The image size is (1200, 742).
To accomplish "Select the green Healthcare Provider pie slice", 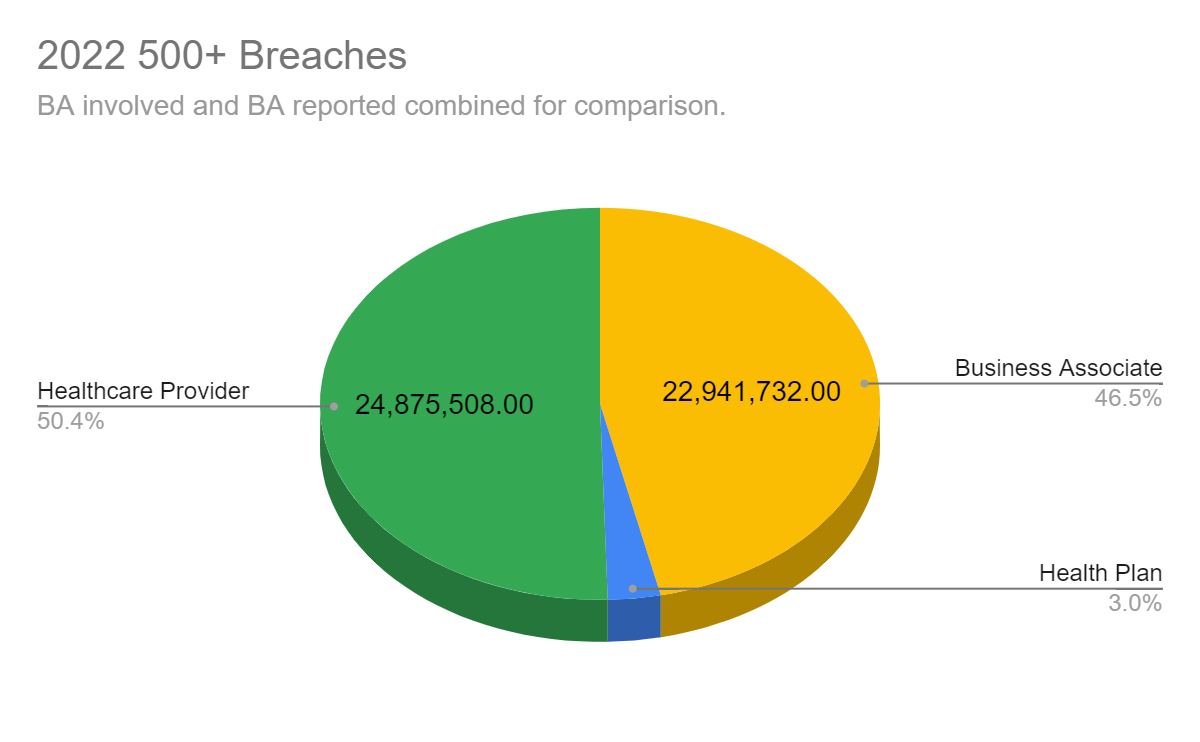I will 460,300.
